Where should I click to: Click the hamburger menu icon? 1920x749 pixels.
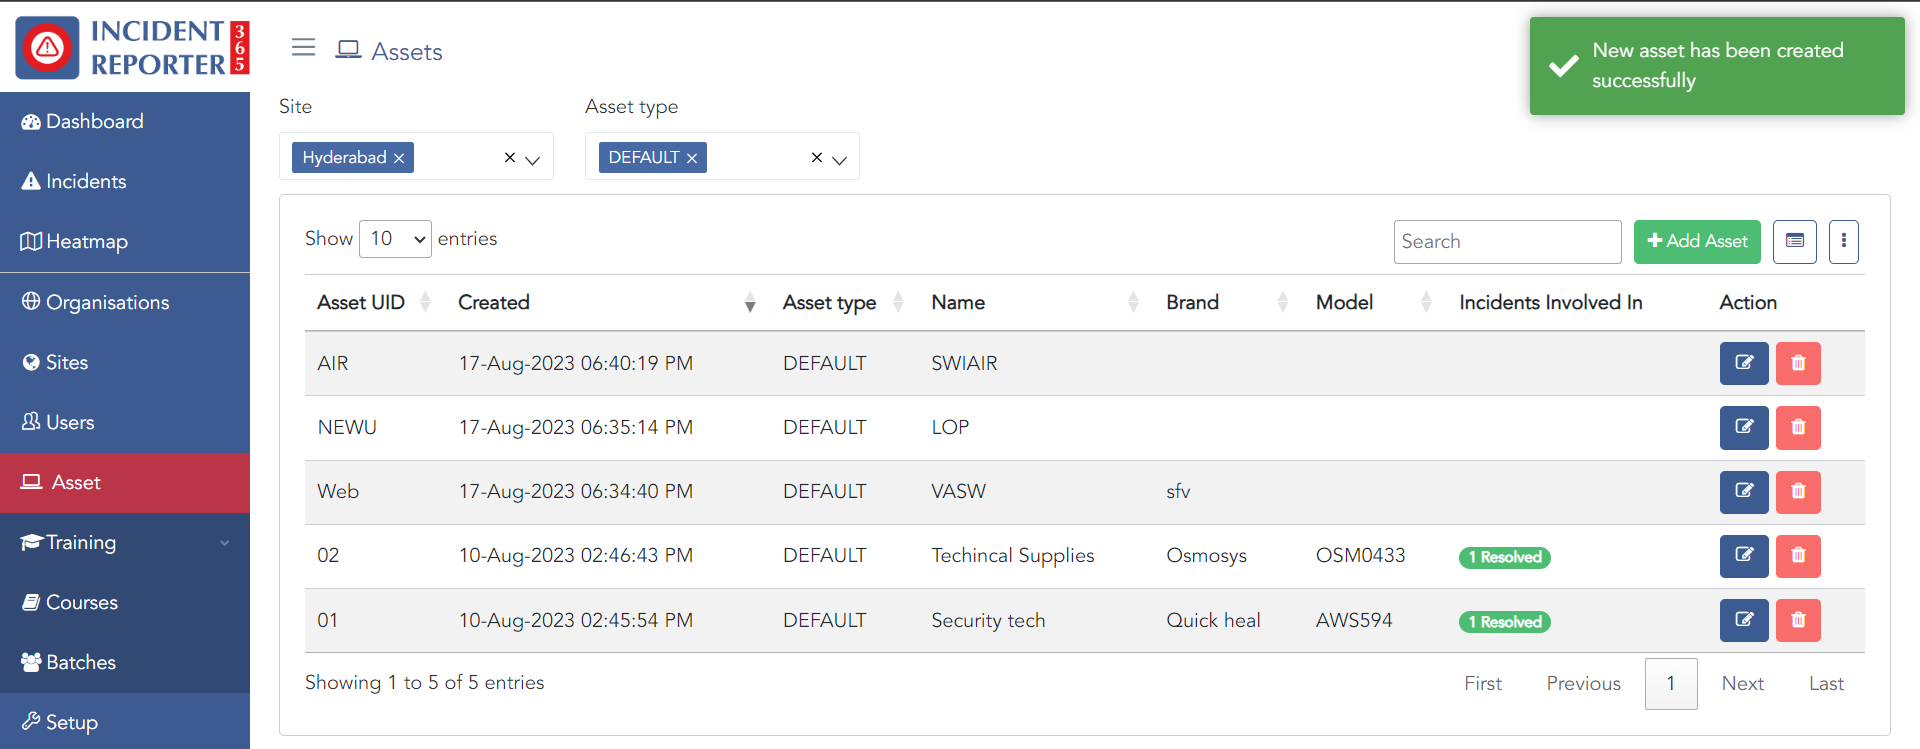point(303,47)
